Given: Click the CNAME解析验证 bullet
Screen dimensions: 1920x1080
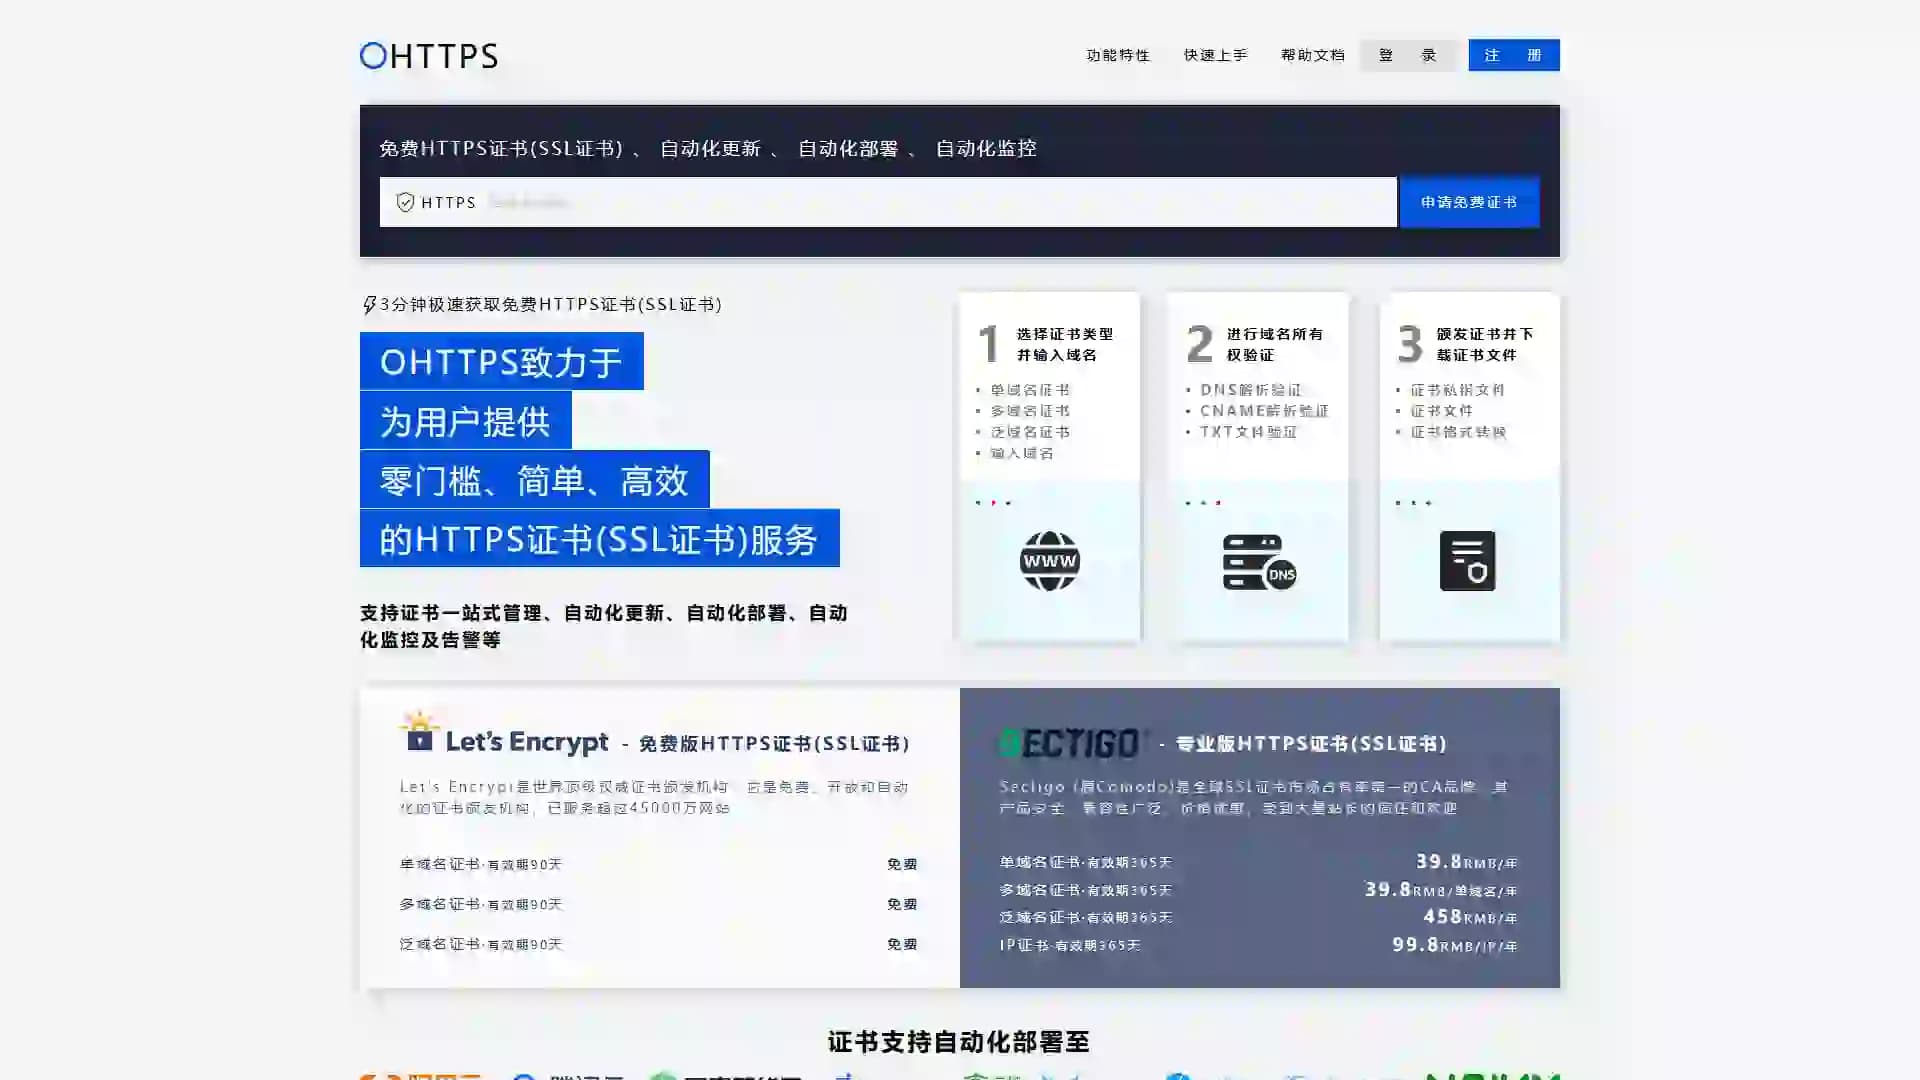Looking at the screenshot, I should point(1264,411).
